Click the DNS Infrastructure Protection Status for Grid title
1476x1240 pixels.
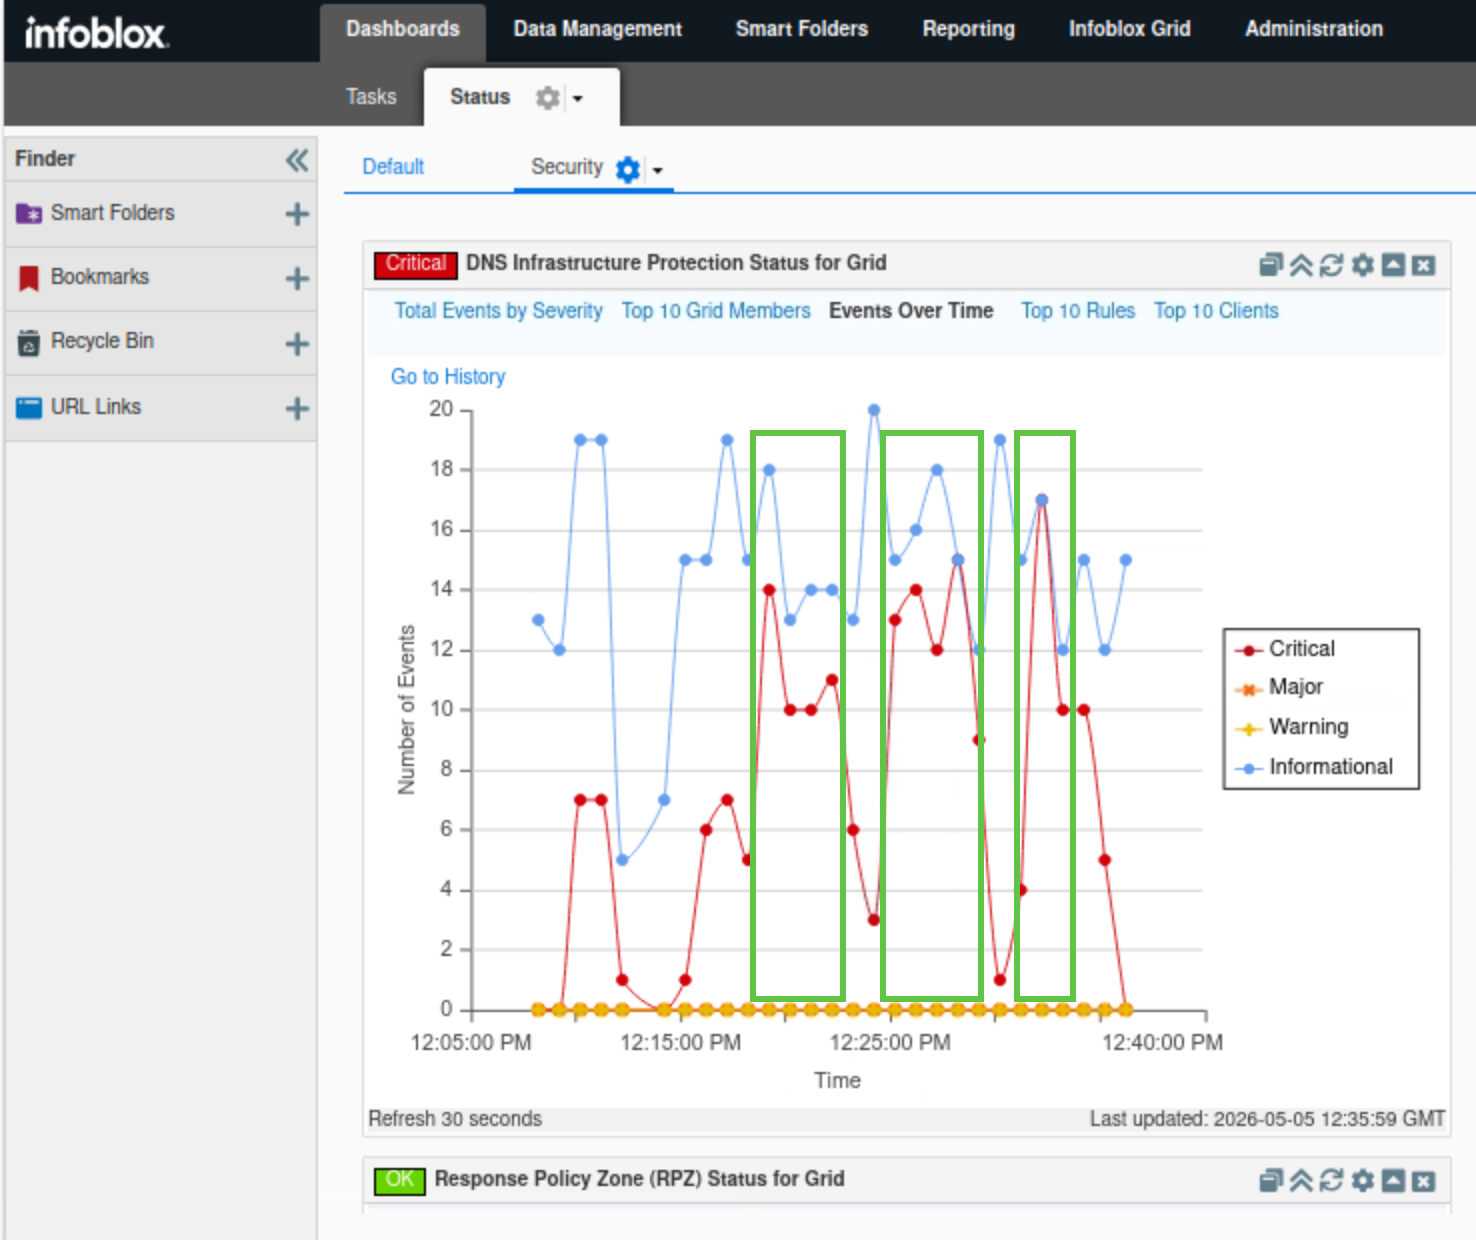[676, 263]
